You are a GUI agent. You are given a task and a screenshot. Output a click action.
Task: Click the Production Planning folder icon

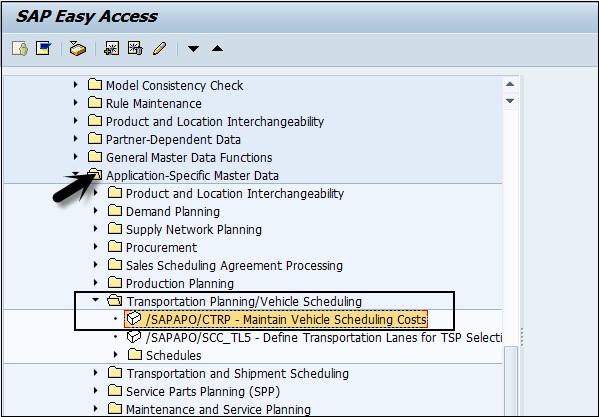pos(115,282)
